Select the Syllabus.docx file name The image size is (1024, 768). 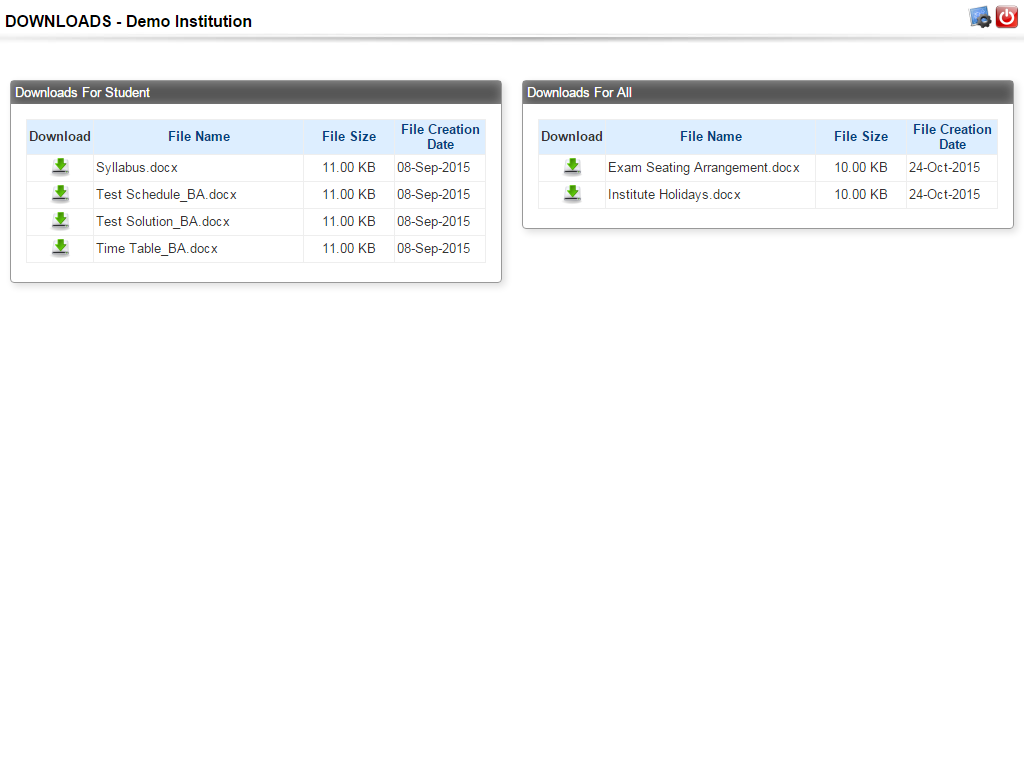pyautogui.click(x=136, y=168)
